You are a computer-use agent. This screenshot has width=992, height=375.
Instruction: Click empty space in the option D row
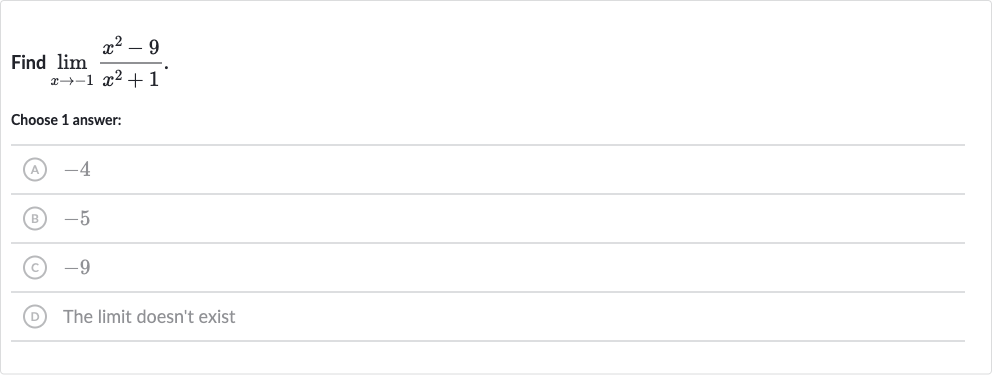569,317
